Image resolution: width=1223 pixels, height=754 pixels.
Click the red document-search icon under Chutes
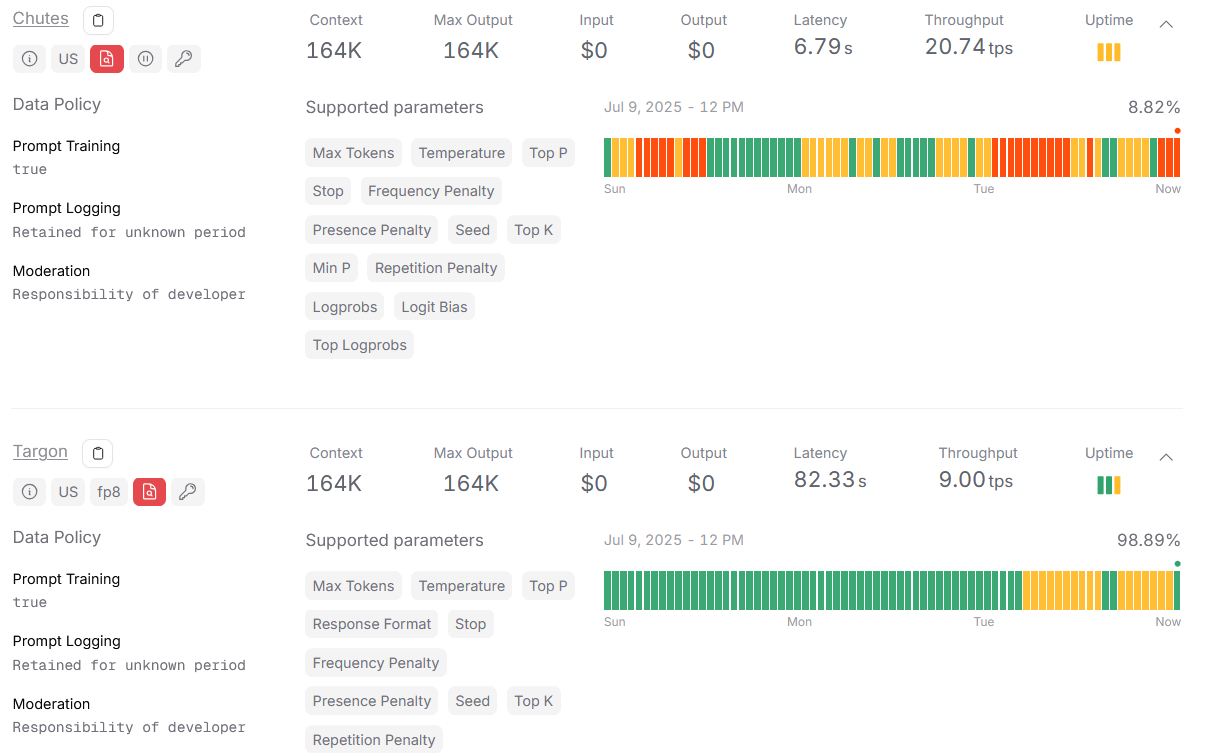coord(107,59)
